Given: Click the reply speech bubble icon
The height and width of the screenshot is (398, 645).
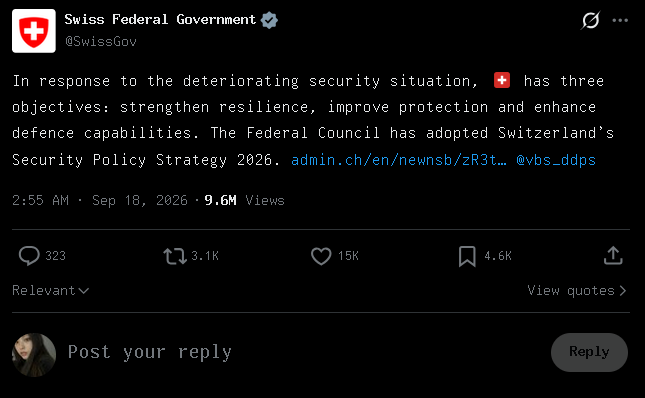Looking at the screenshot, I should tap(29, 256).
